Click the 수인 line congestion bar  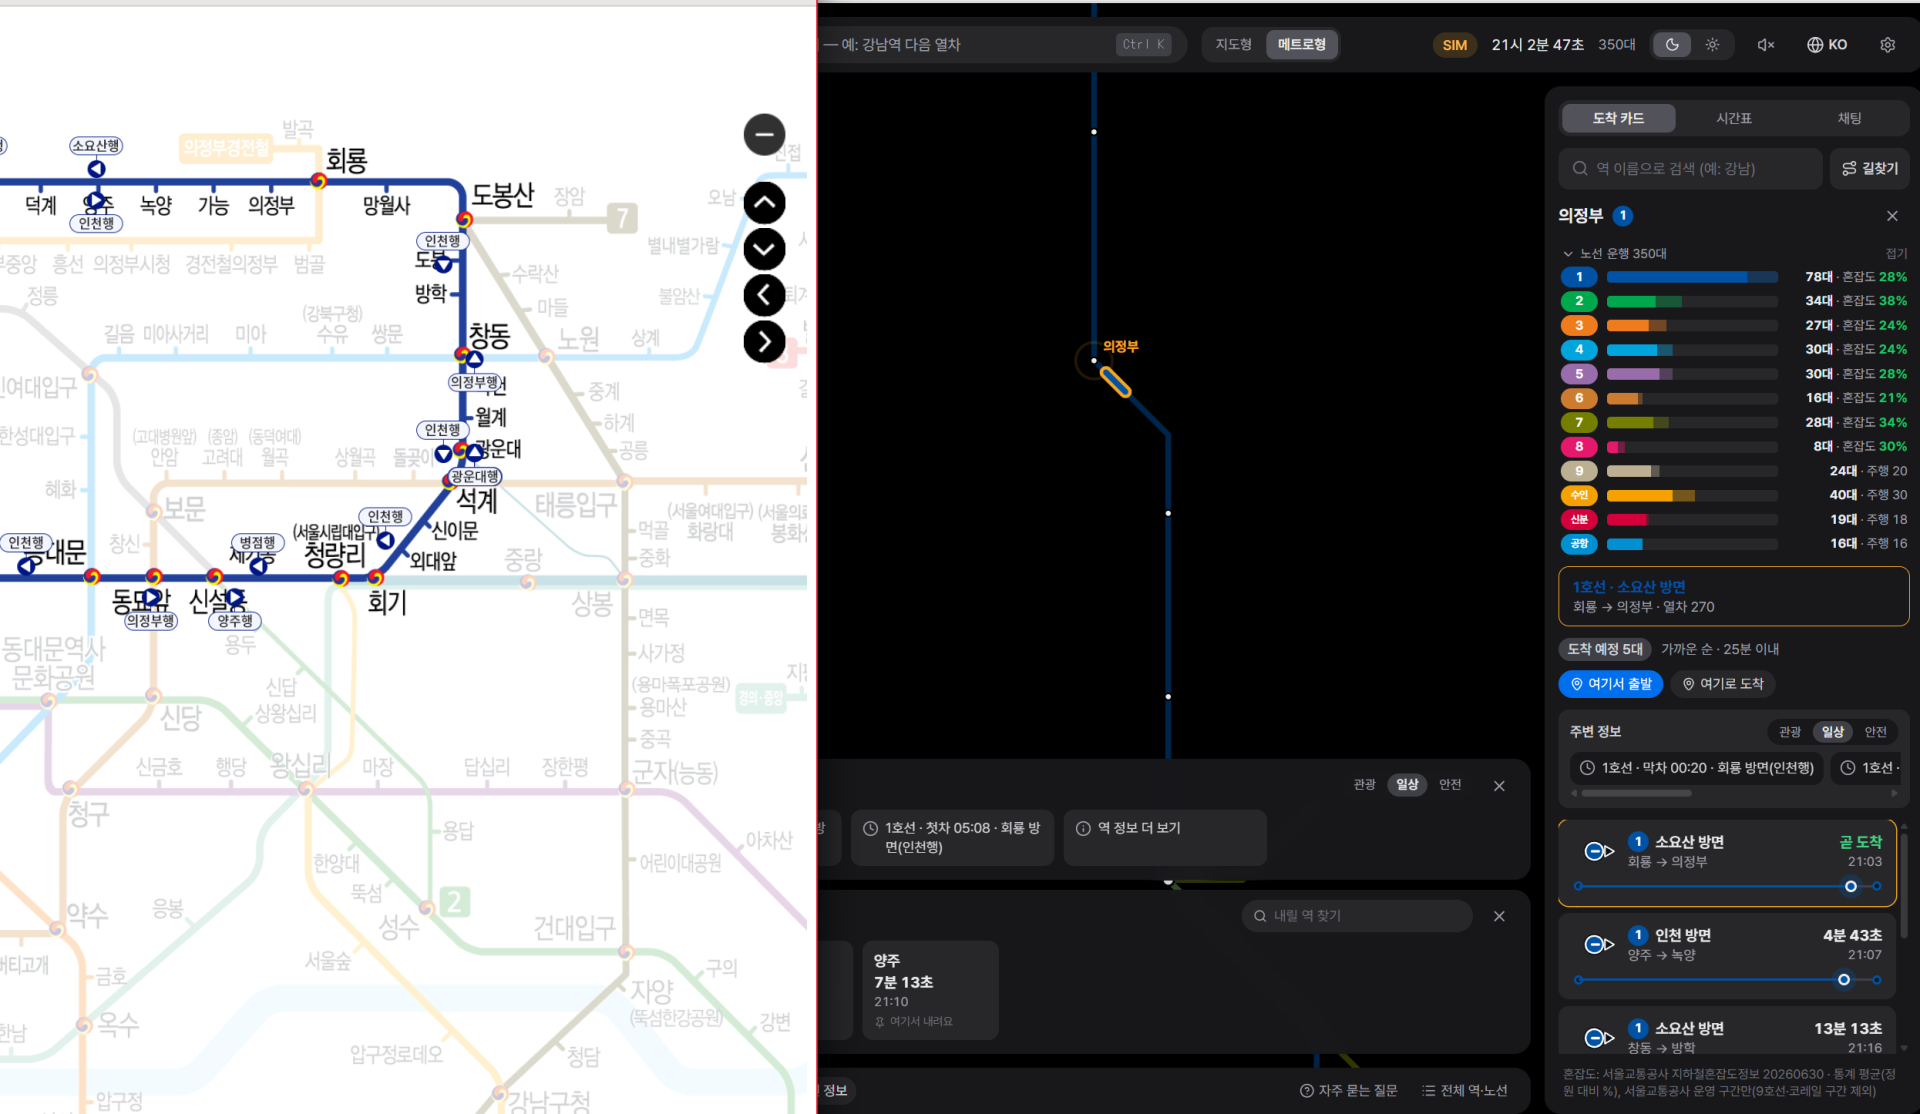(1692, 496)
